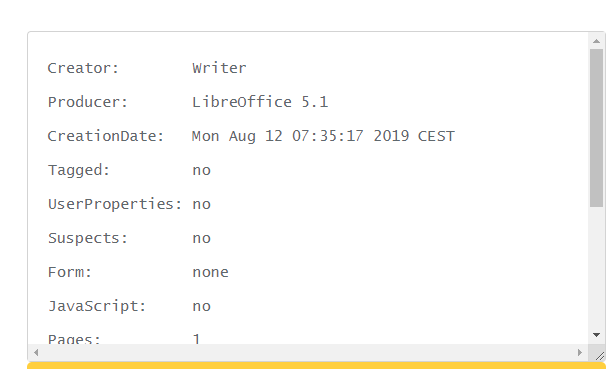610x369 pixels.
Task: Click the 'Producer:' label text
Action: 88,102
